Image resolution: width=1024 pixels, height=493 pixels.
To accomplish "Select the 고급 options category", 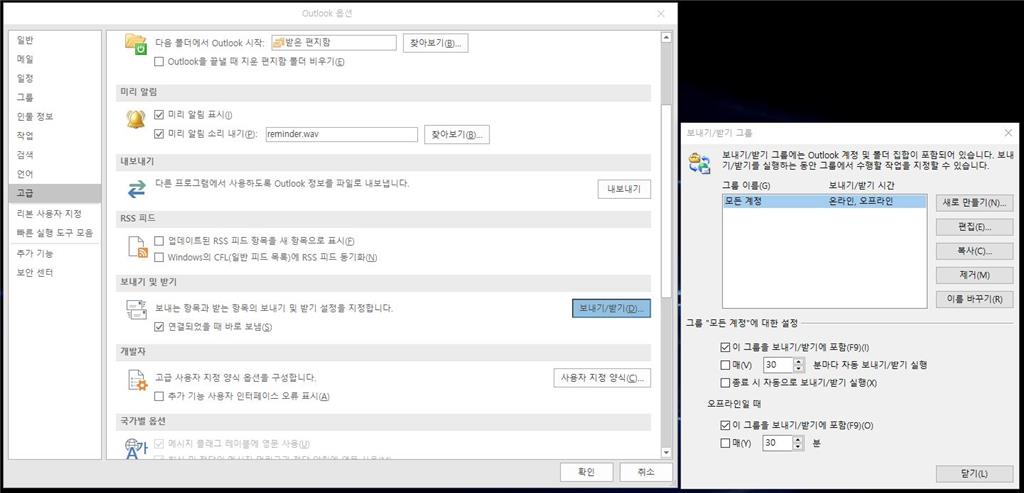I will point(55,193).
